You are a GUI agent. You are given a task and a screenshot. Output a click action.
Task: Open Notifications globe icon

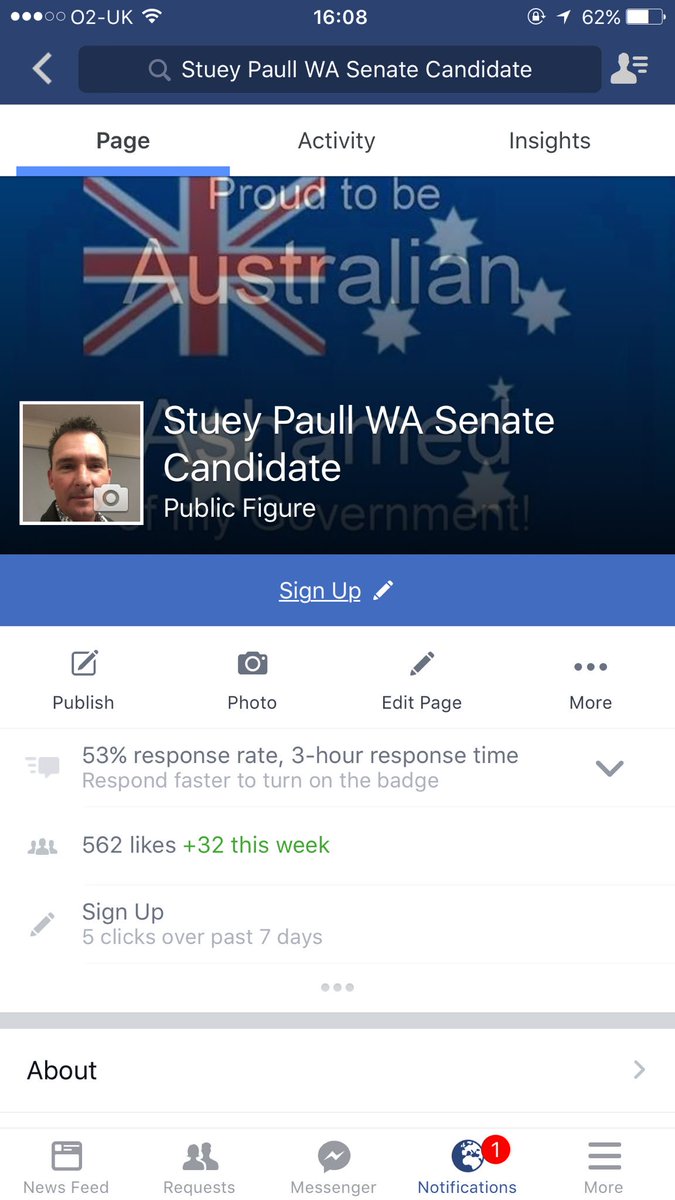467,1157
